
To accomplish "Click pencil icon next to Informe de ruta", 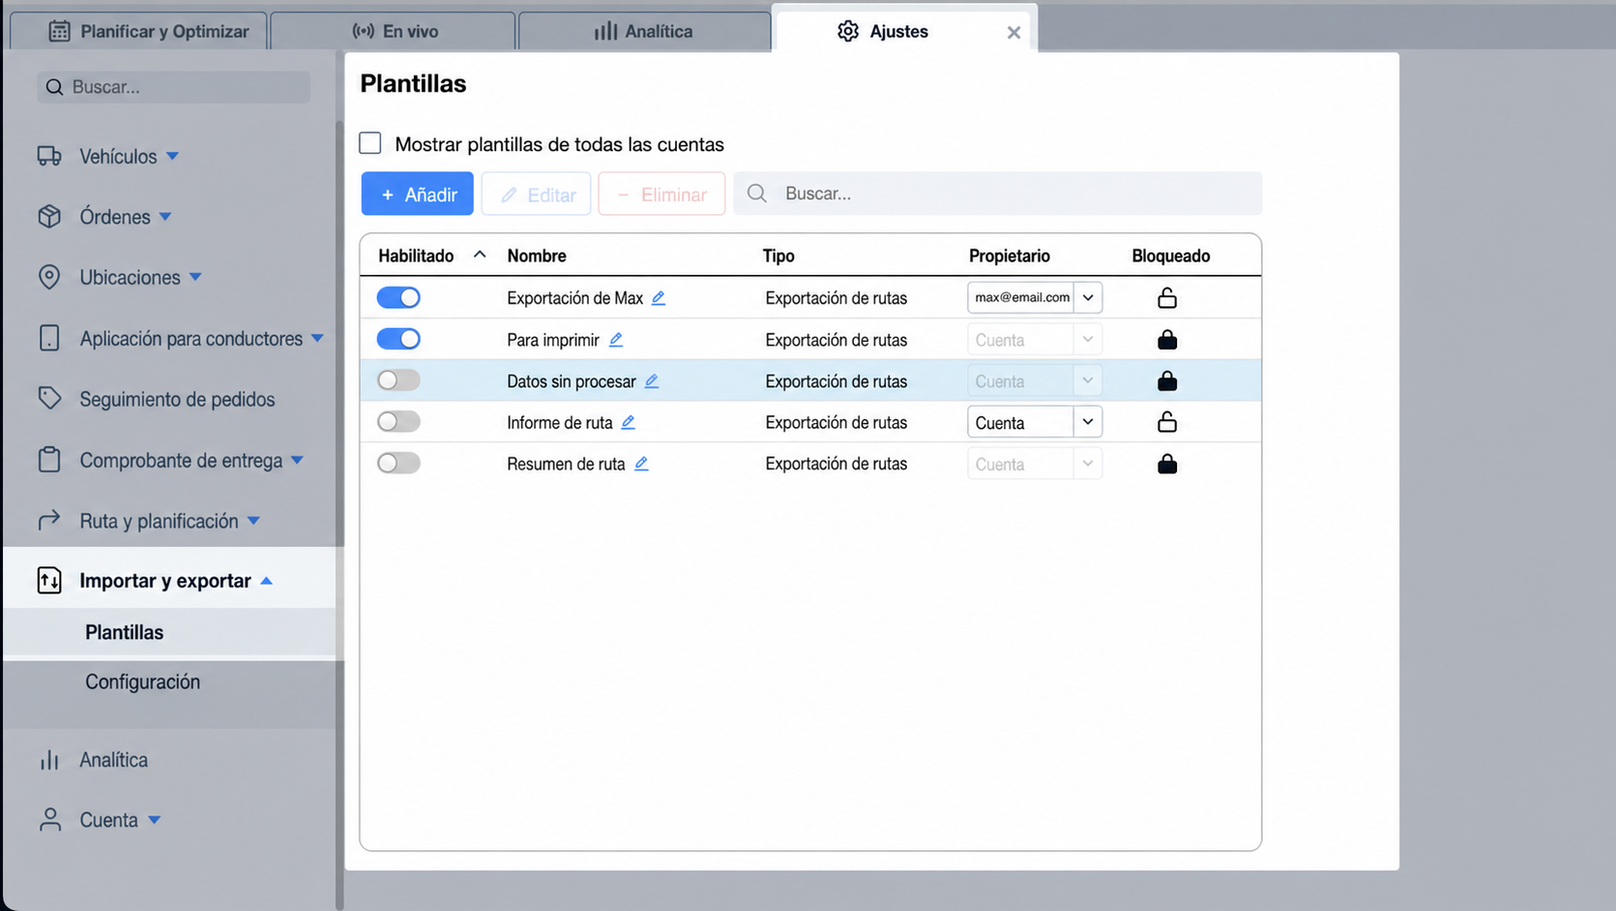I will point(628,423).
